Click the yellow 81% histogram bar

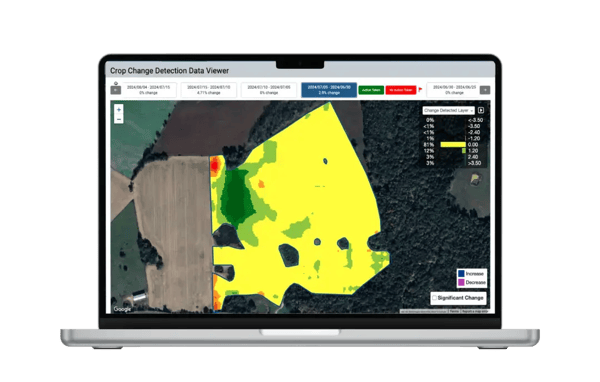click(453, 144)
